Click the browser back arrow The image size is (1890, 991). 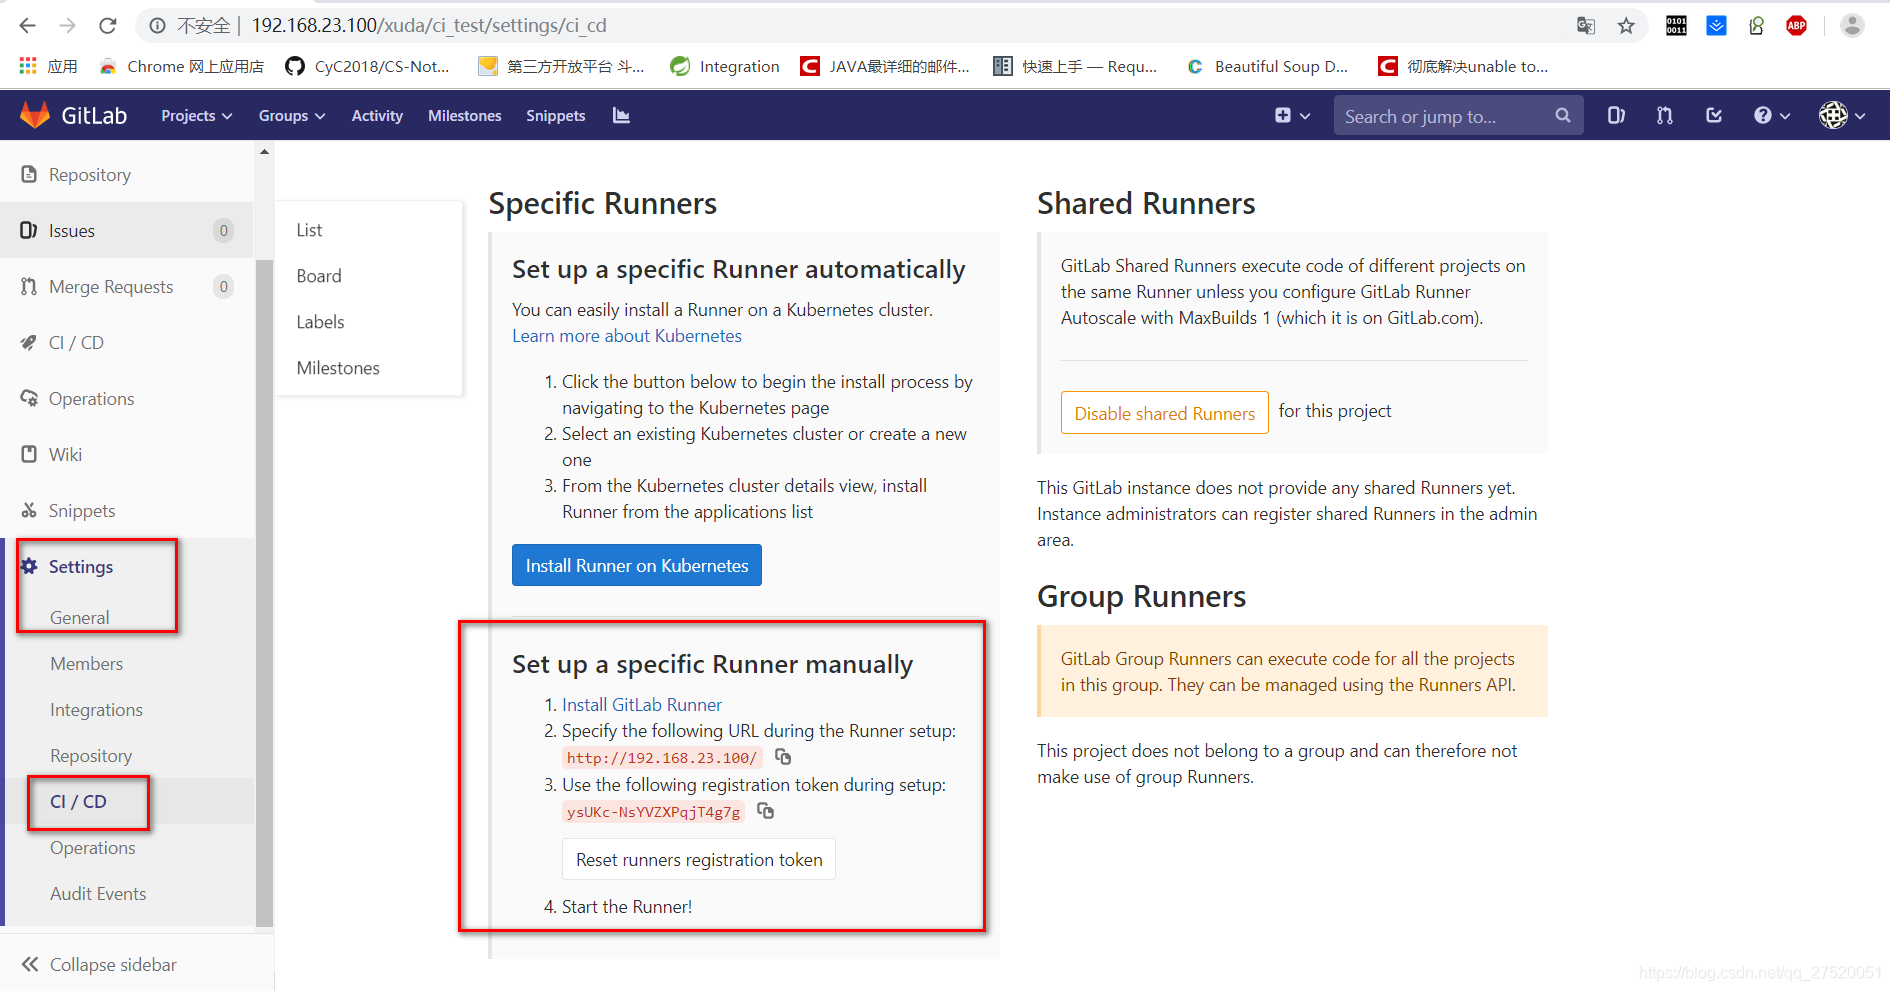pyautogui.click(x=28, y=25)
